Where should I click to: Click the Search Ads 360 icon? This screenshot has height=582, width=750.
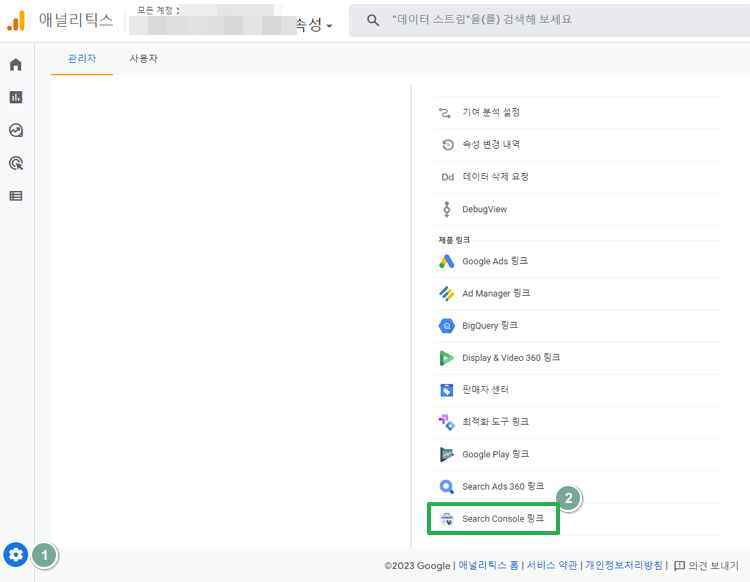(x=447, y=487)
